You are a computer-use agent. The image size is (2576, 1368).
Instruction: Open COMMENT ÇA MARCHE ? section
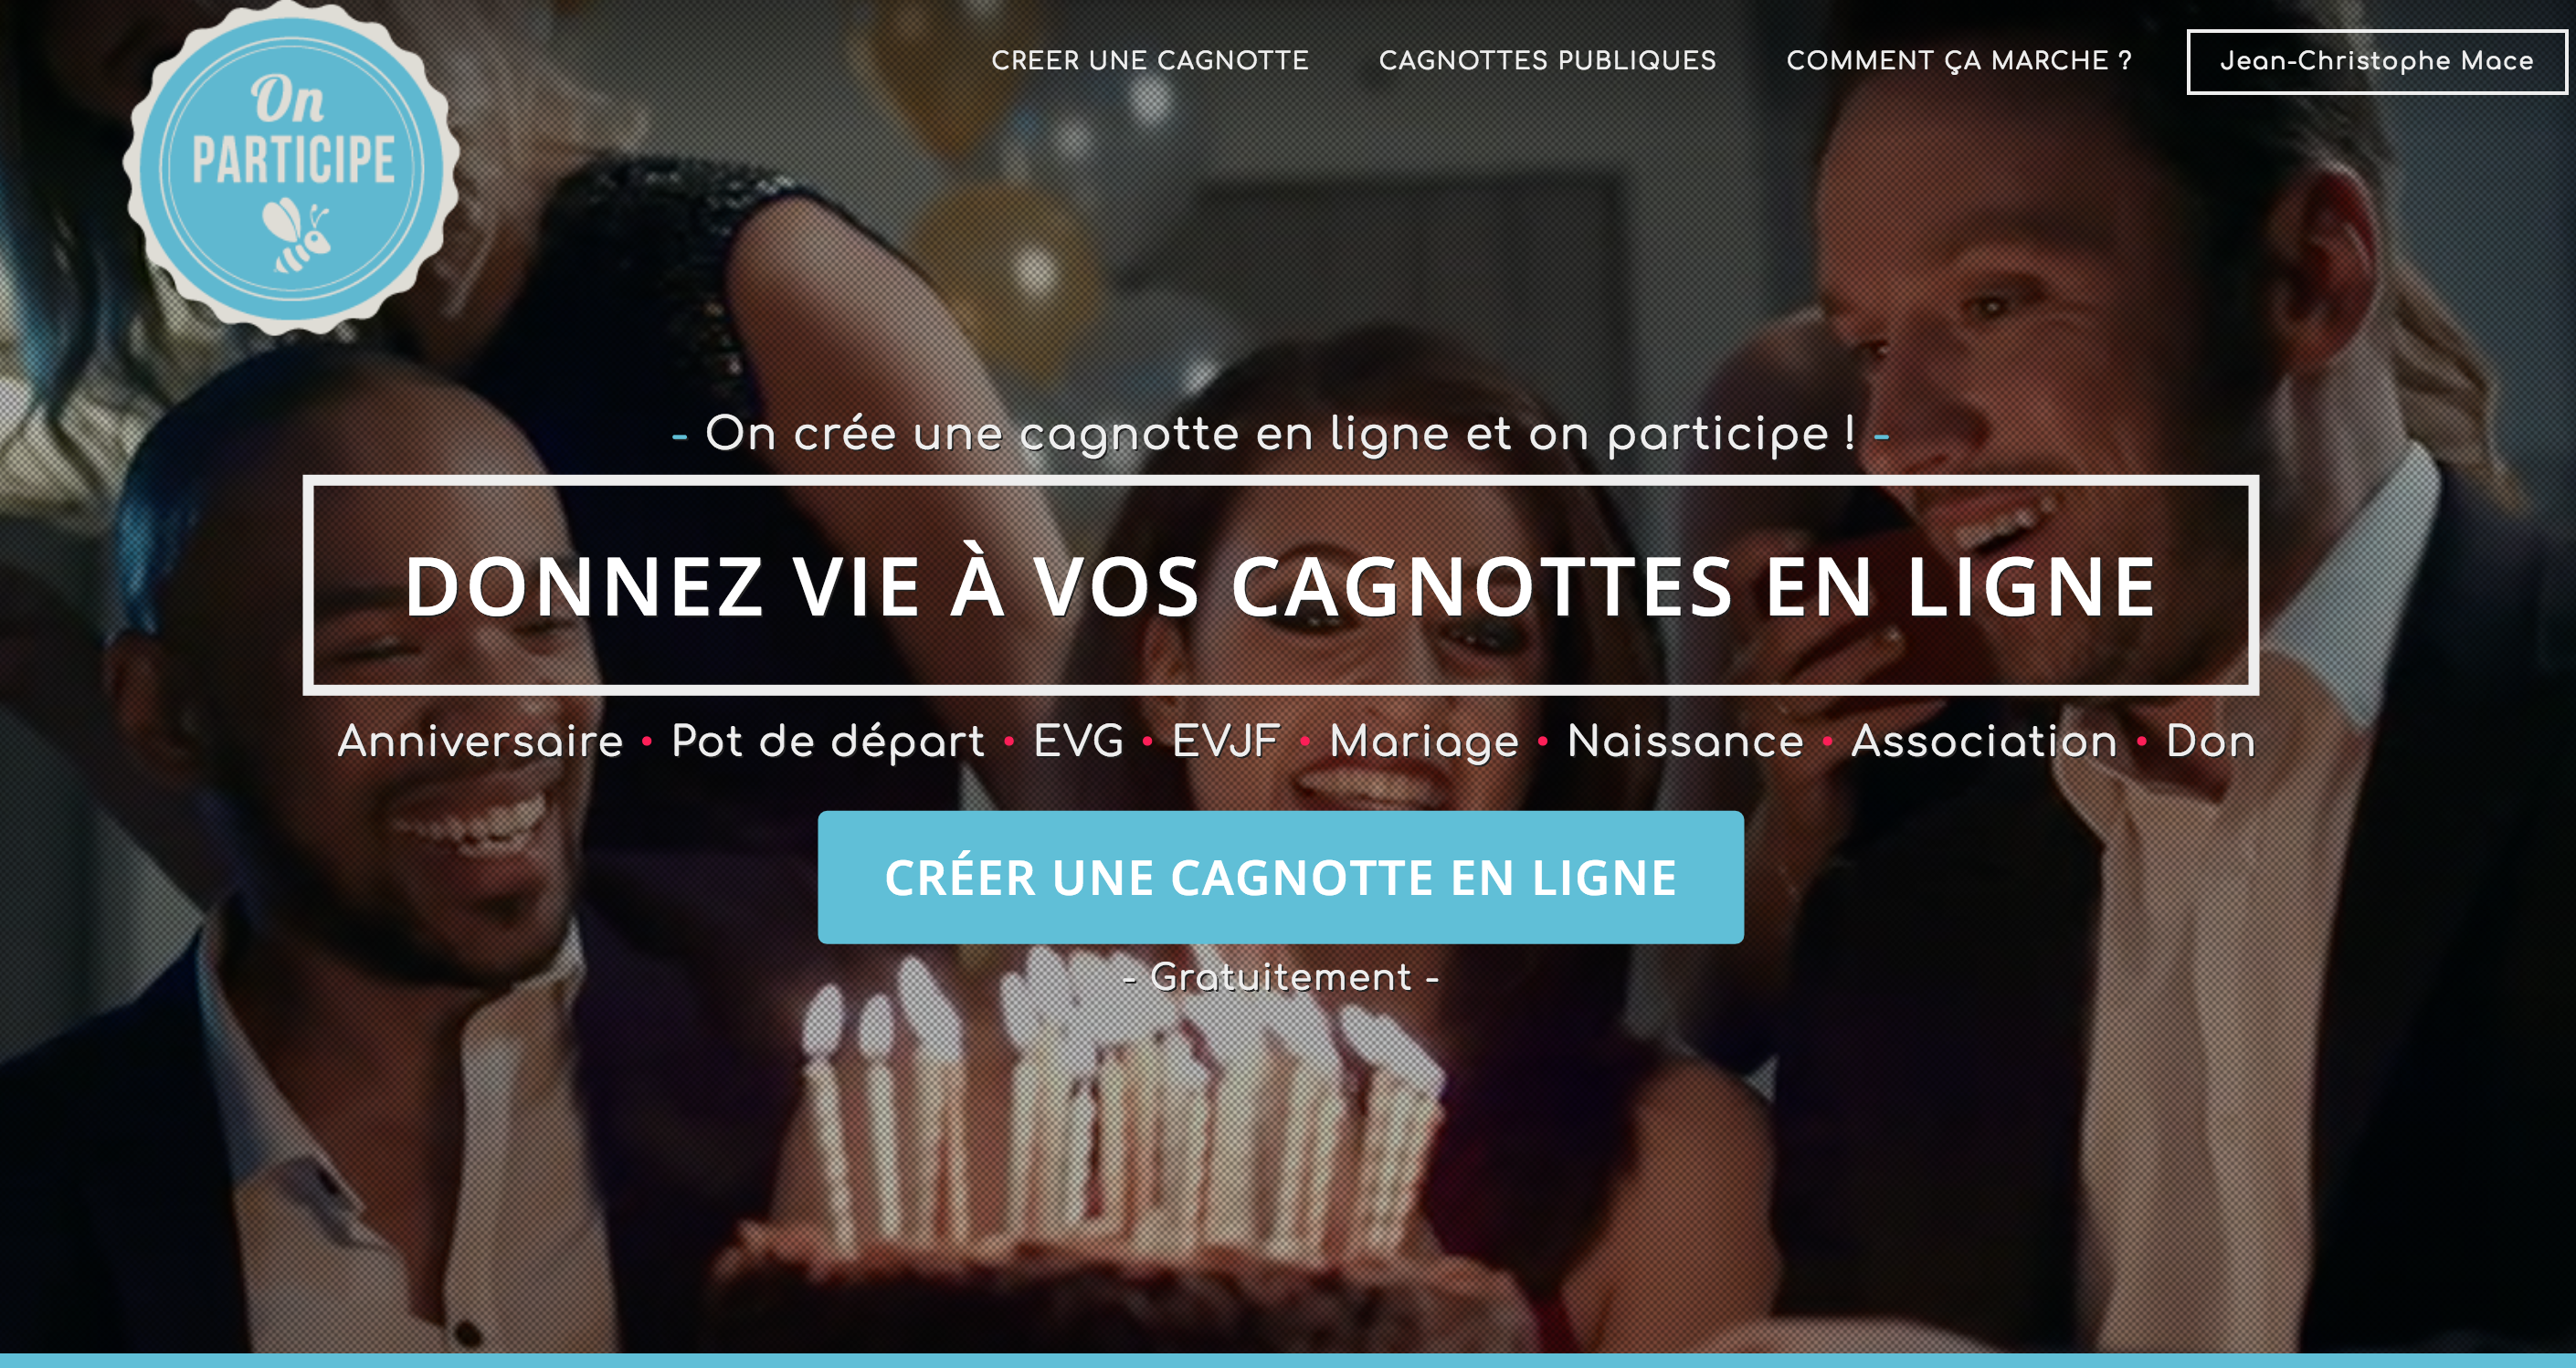click(x=1959, y=61)
